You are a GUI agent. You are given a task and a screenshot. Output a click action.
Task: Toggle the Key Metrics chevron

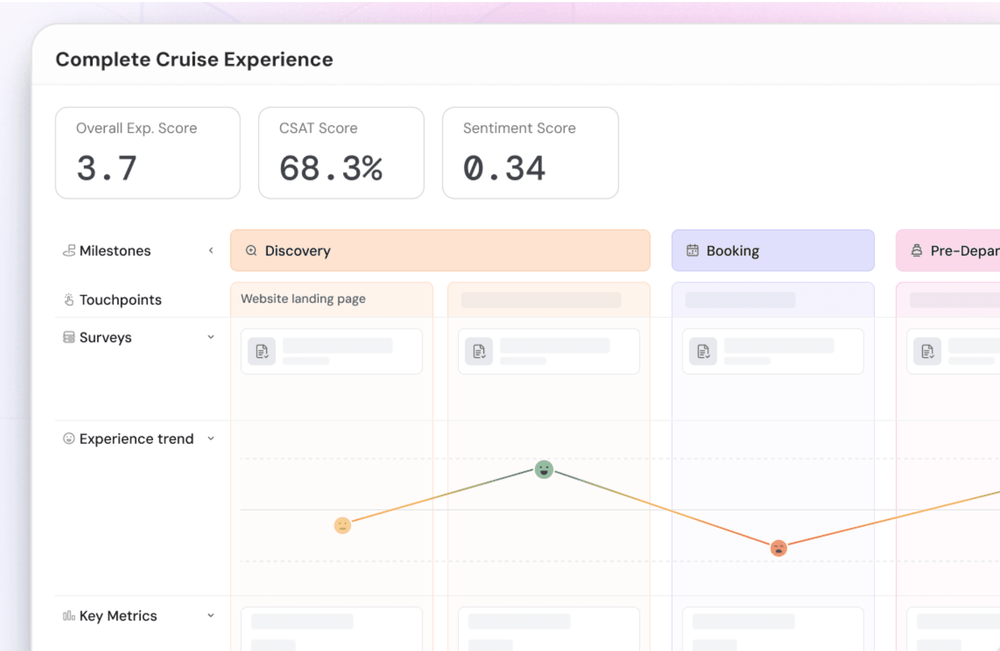tap(211, 616)
